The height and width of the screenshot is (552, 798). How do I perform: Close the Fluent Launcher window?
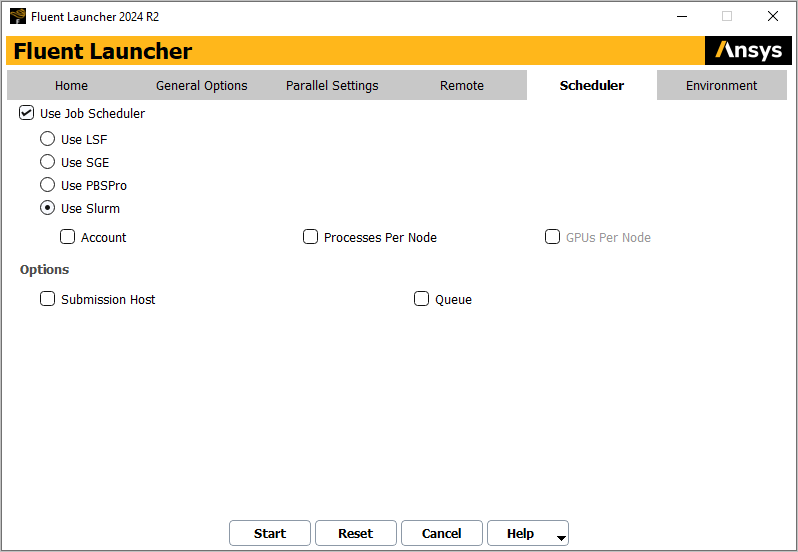pyautogui.click(x=773, y=16)
